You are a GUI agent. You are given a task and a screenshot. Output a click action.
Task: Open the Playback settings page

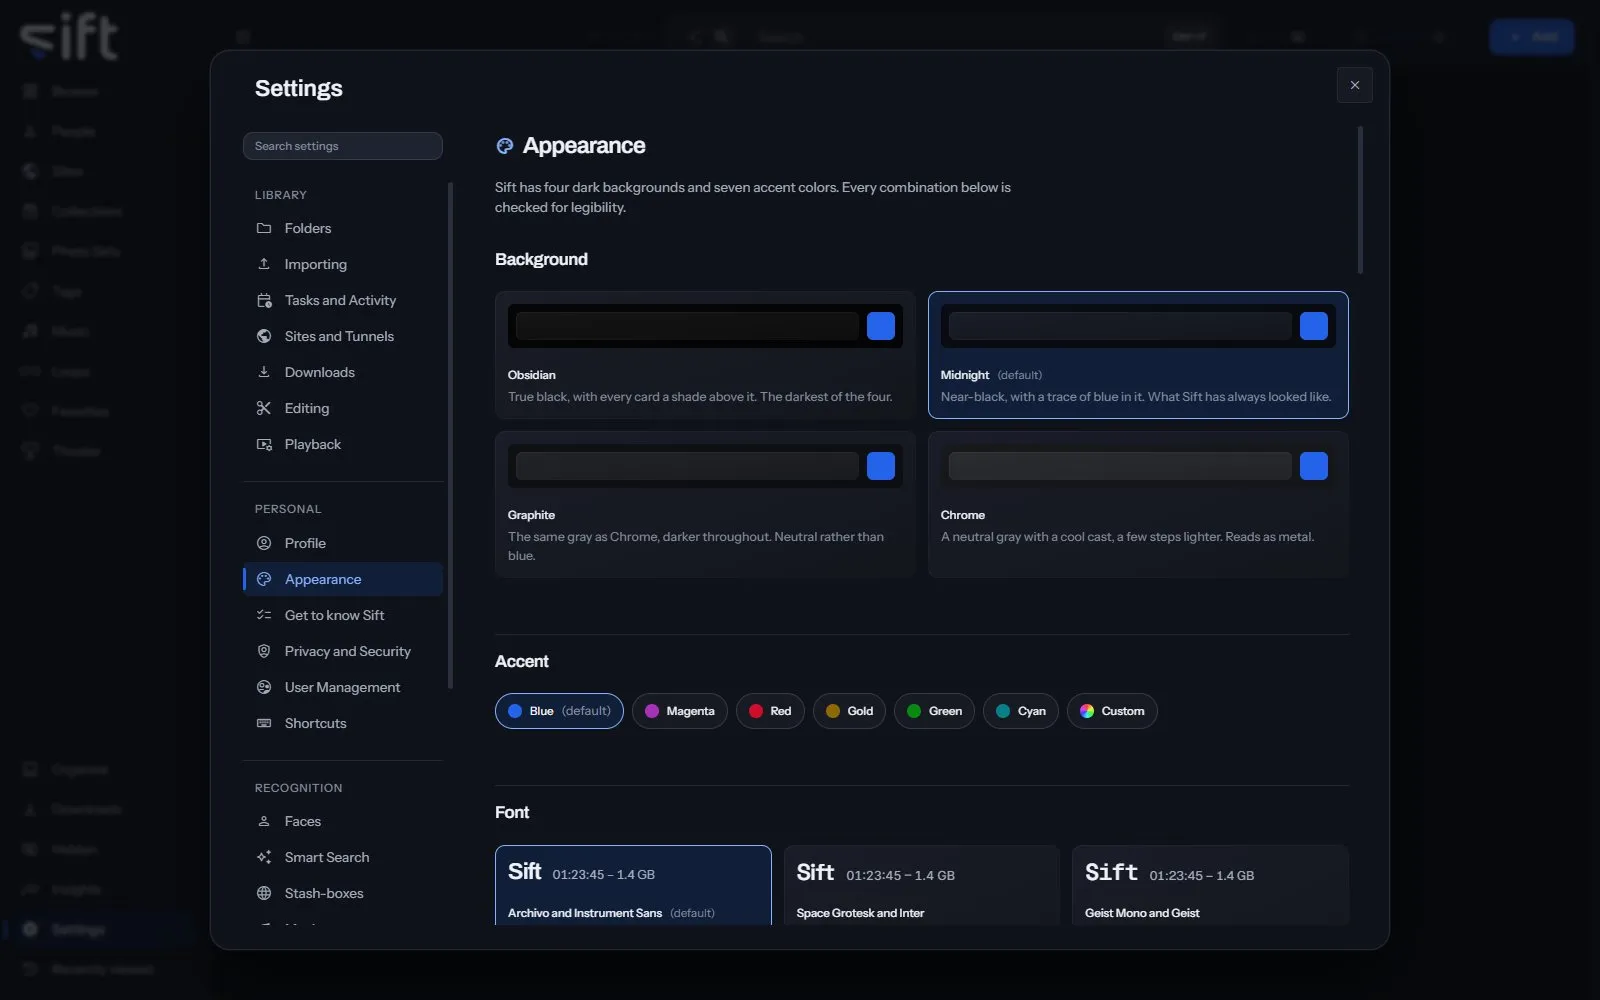point(343,444)
